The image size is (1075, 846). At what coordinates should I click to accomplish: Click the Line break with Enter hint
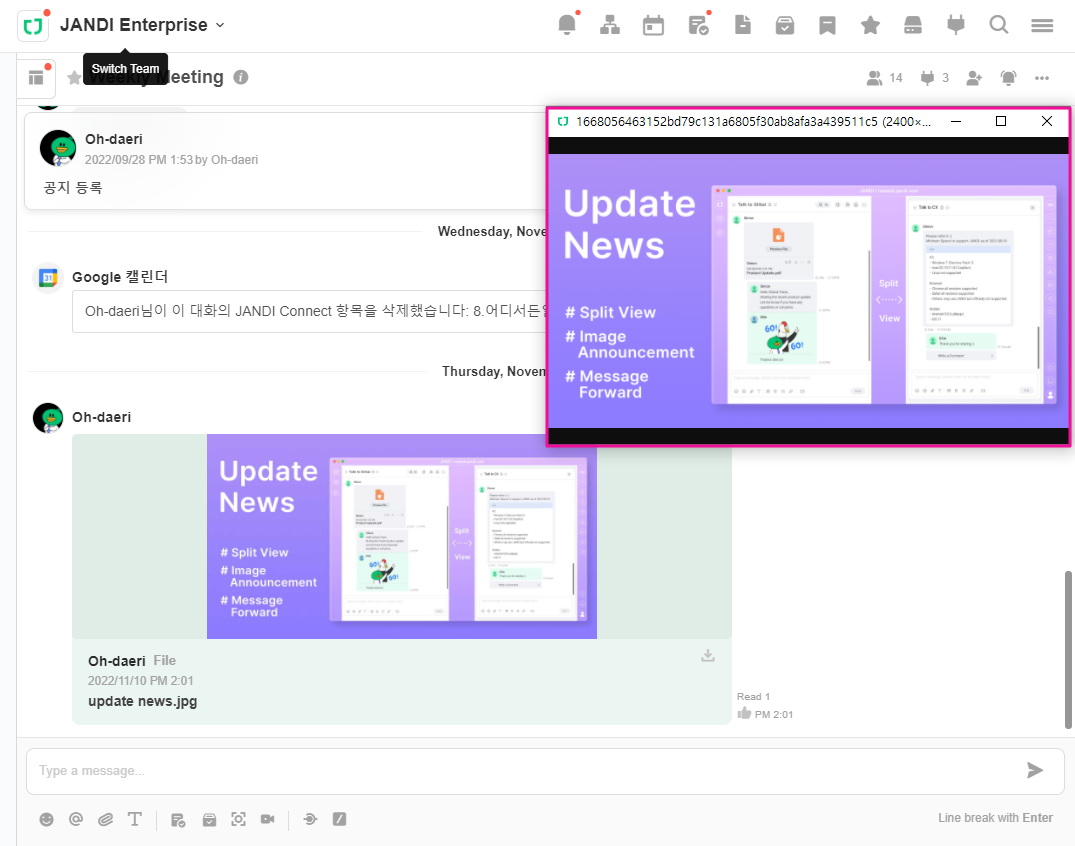pyautogui.click(x=995, y=818)
